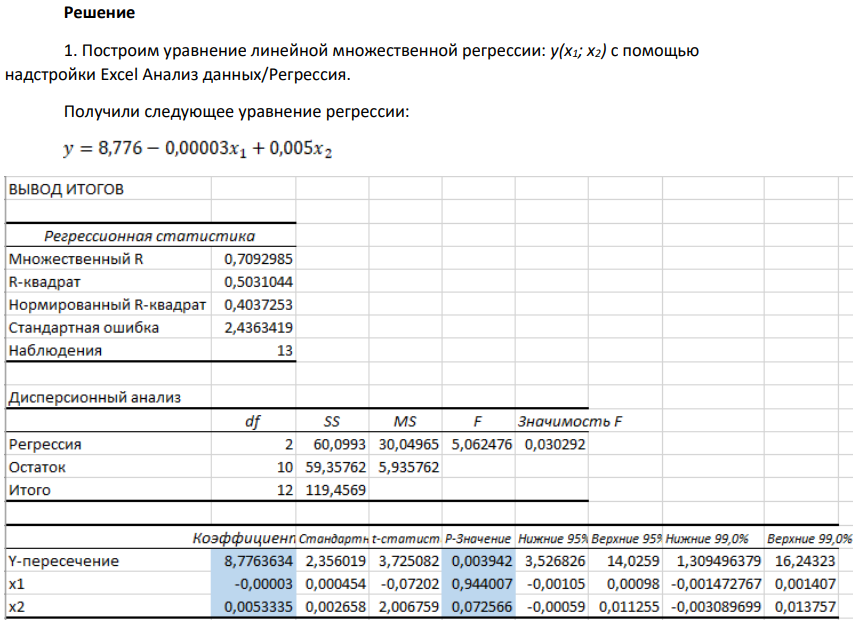Screen dimensions: 853x620
Task: Select x2 standard error 0,002658
Action: click(x=336, y=606)
